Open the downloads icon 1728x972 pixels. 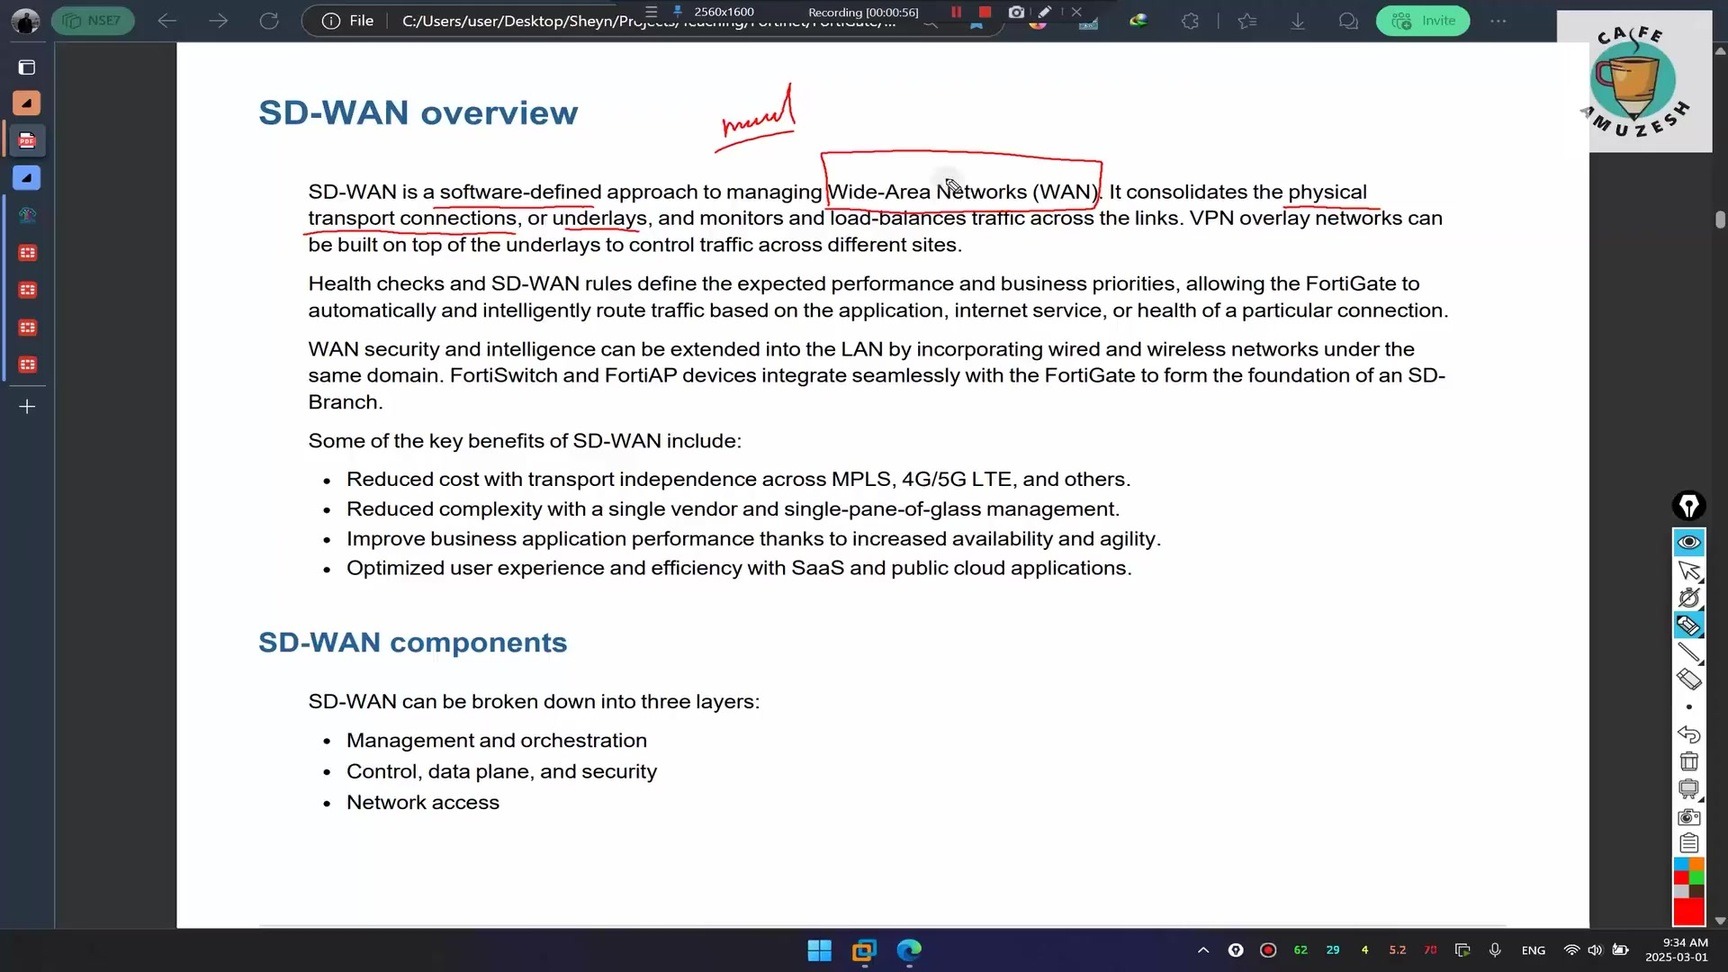point(1298,20)
